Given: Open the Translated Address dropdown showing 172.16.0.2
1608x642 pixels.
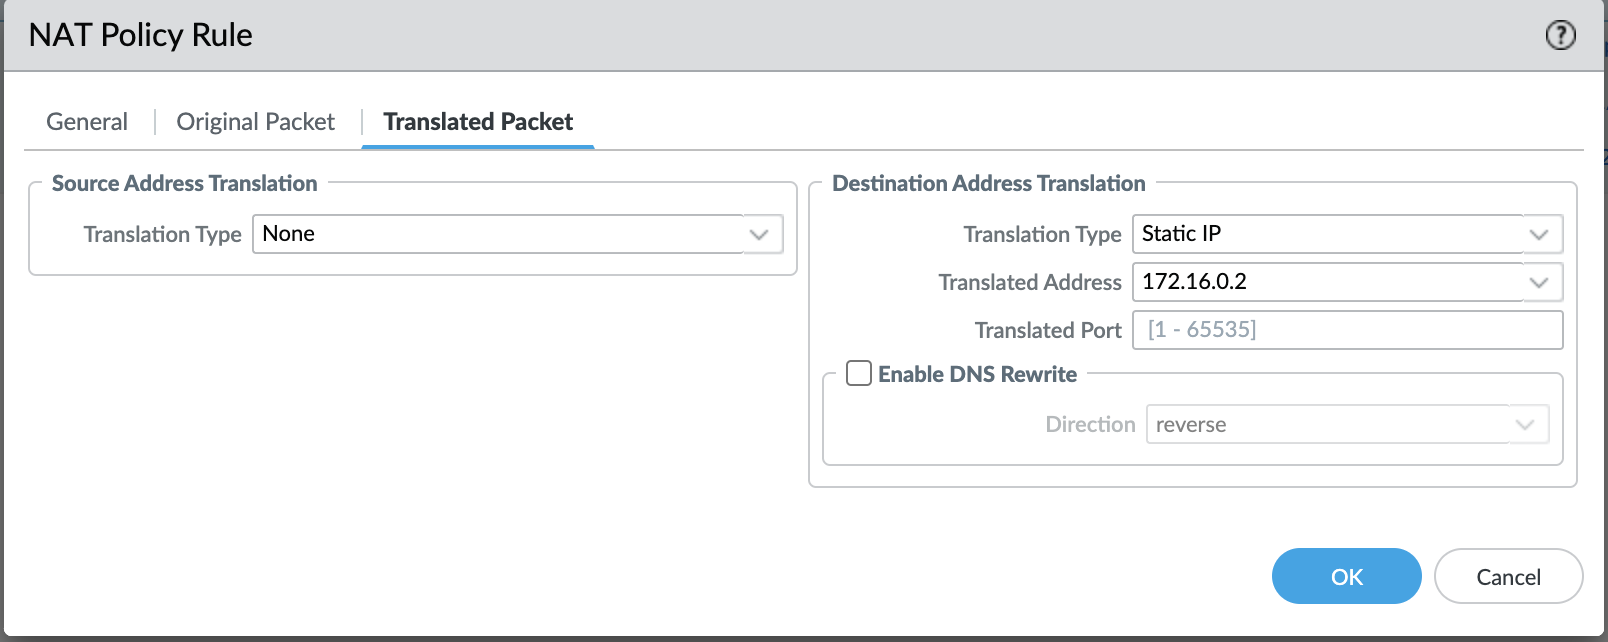Looking at the screenshot, I should pyautogui.click(x=1330, y=282).
